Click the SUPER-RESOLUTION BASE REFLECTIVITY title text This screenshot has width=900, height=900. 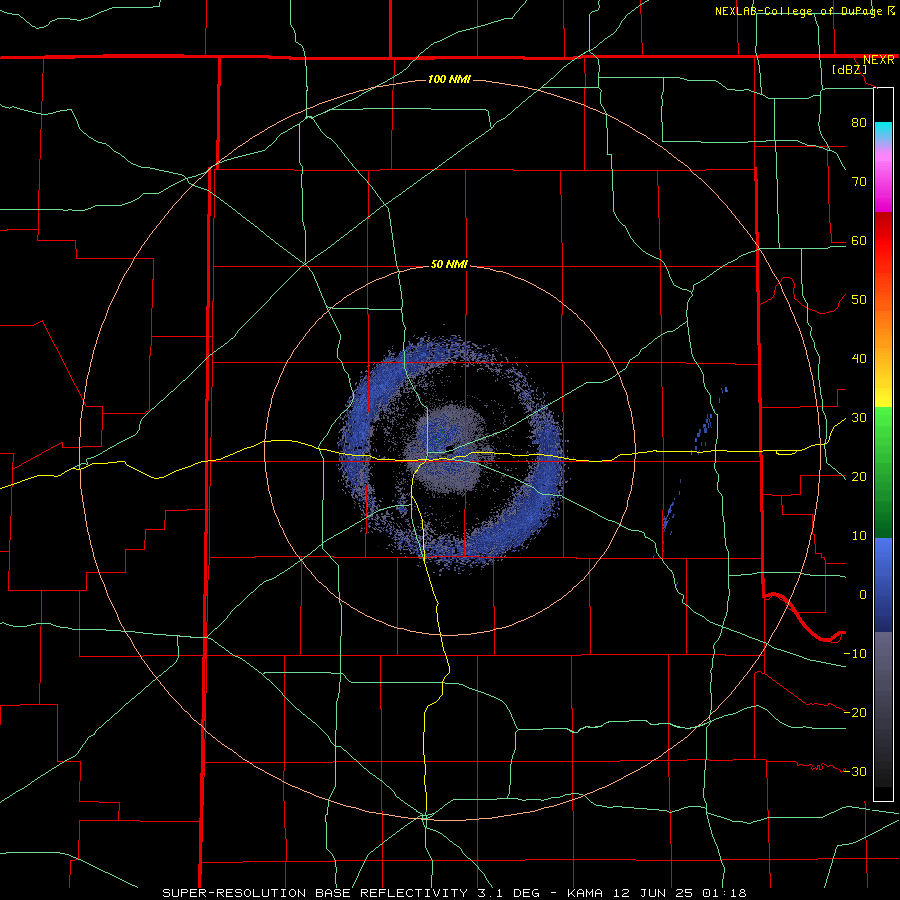tap(315, 893)
